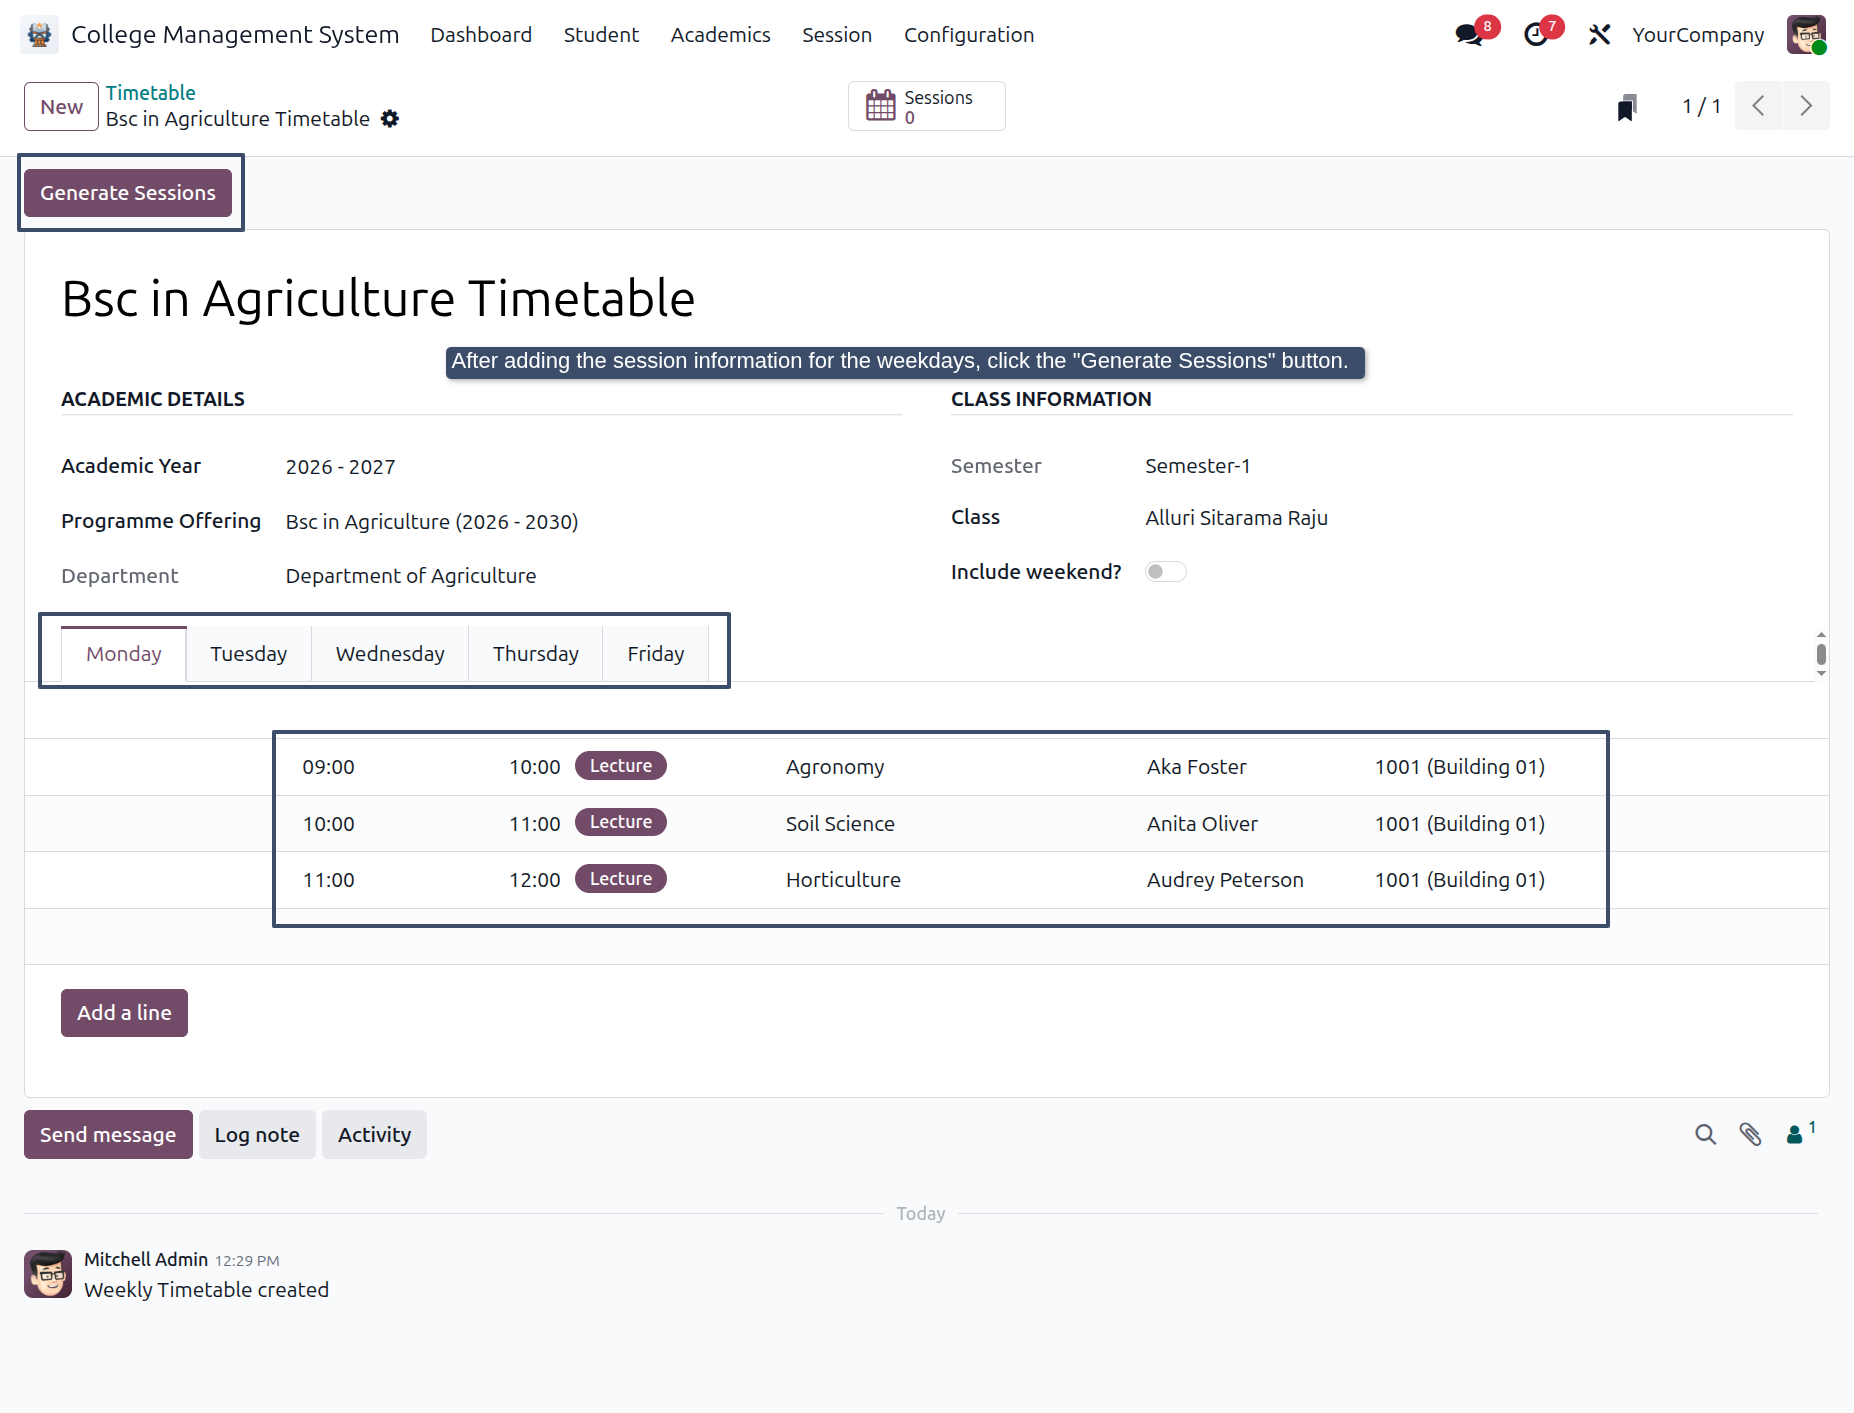Click Mitchell Admin's avatar in the chatter
Image resolution: width=1854 pixels, height=1413 pixels.
click(x=48, y=1274)
